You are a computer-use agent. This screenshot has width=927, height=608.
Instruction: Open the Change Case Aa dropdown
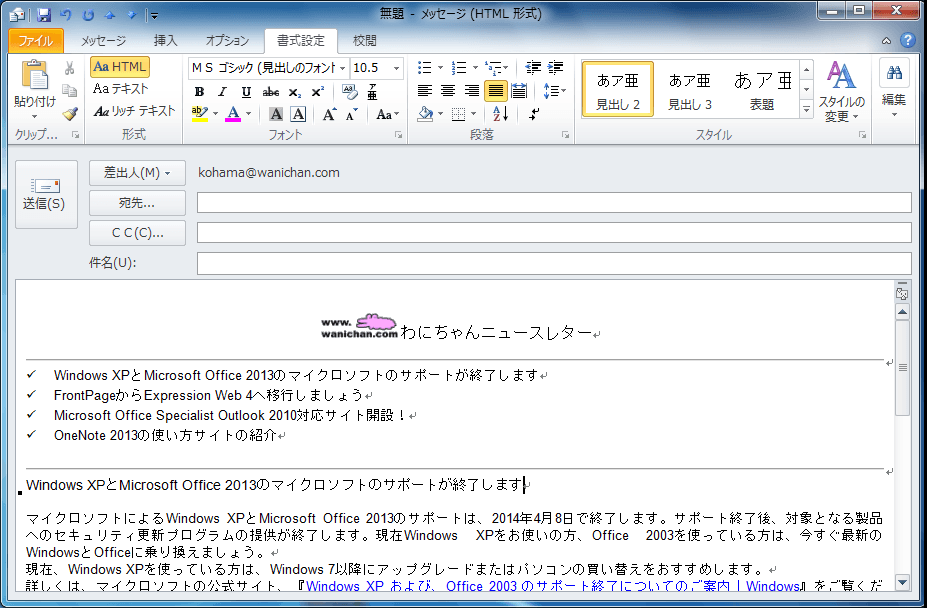click(388, 114)
